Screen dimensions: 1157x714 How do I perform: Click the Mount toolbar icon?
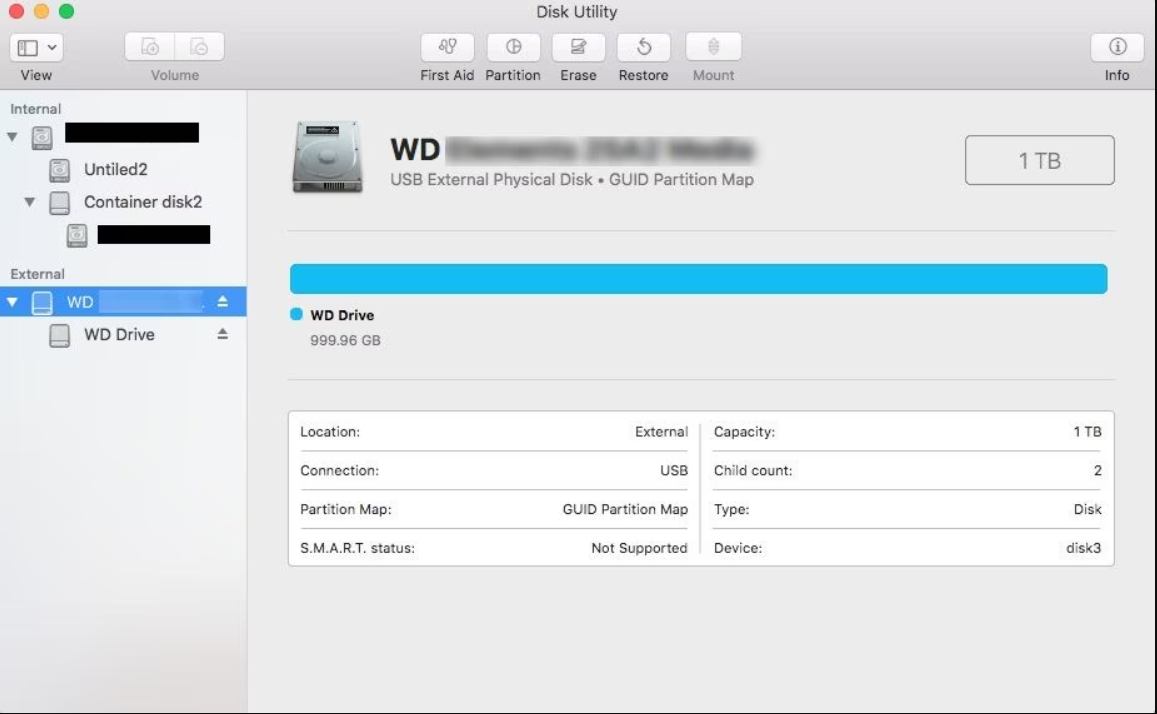pos(714,47)
